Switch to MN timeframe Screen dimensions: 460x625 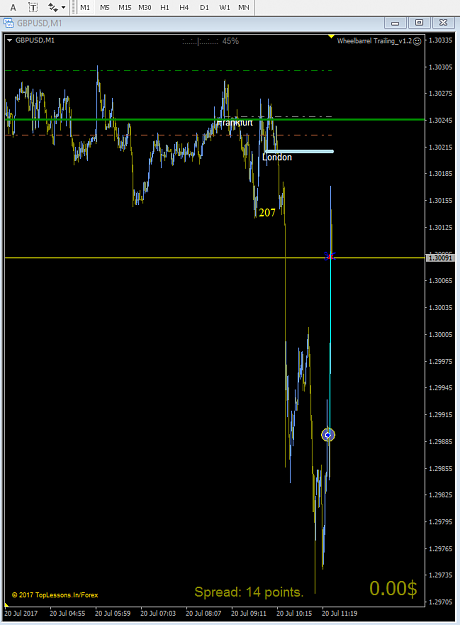click(244, 7)
